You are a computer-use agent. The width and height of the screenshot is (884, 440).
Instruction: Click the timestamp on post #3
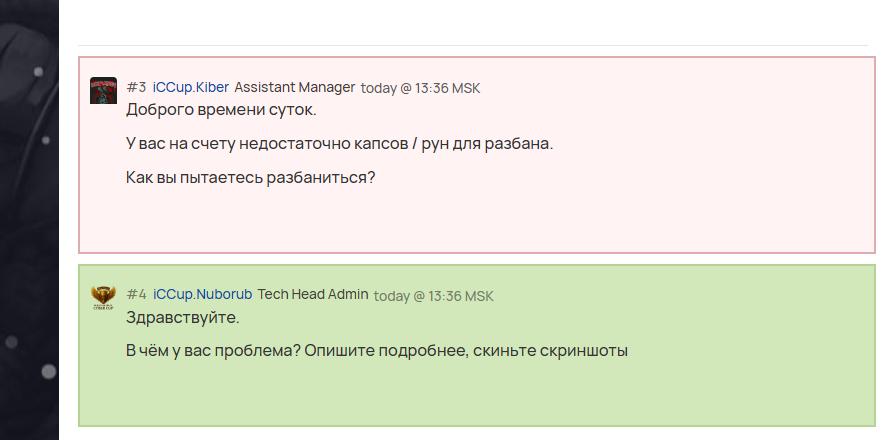[420, 88]
